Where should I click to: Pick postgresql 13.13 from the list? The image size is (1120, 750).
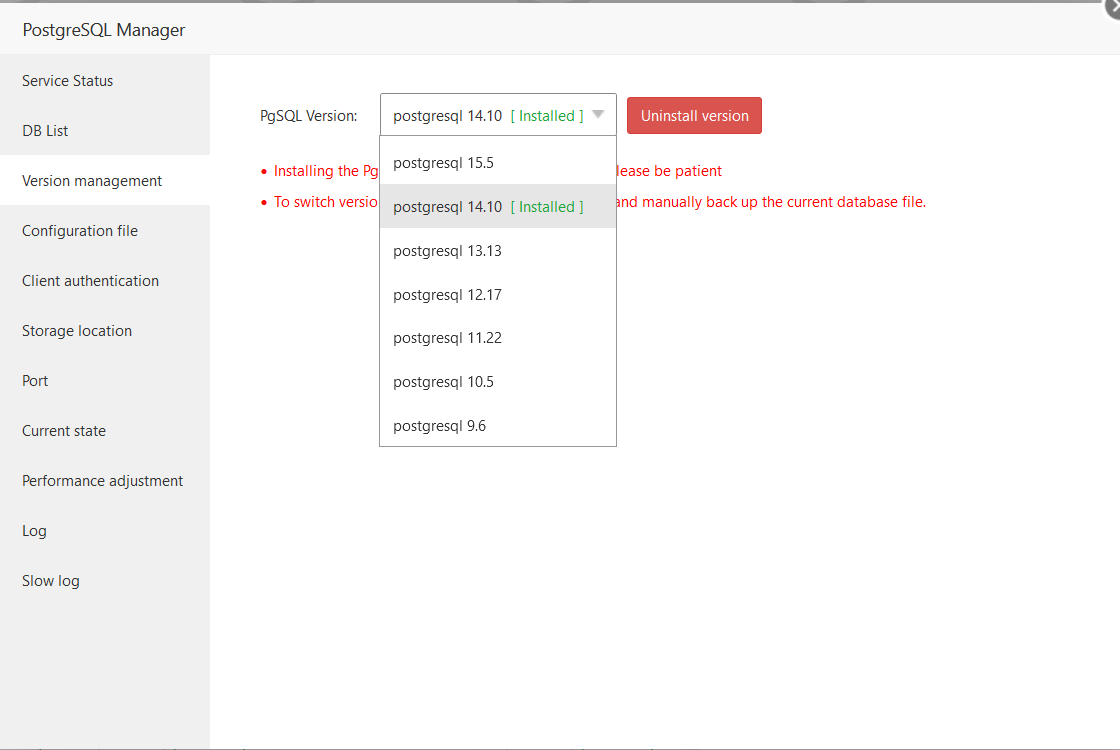pyautogui.click(x=498, y=251)
